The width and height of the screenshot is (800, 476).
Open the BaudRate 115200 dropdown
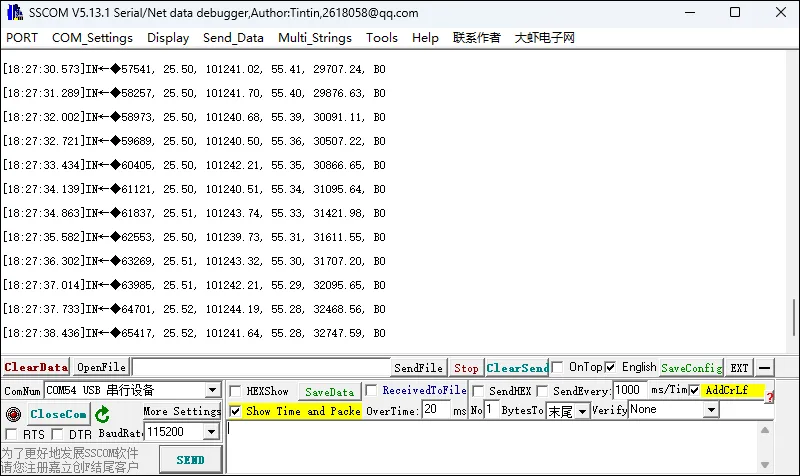click(211, 432)
